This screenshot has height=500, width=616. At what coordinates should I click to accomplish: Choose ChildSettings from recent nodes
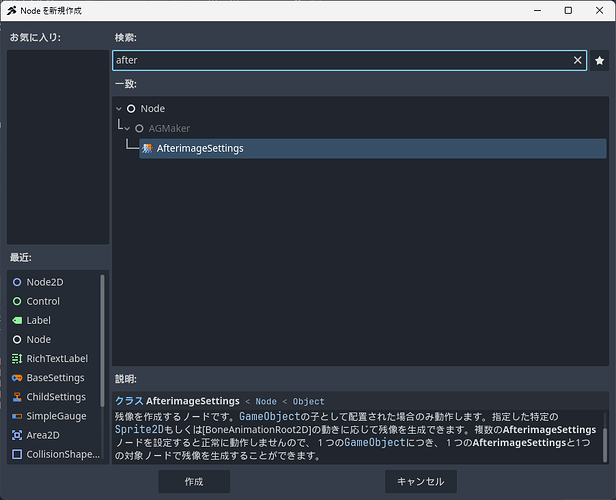tap(55, 397)
